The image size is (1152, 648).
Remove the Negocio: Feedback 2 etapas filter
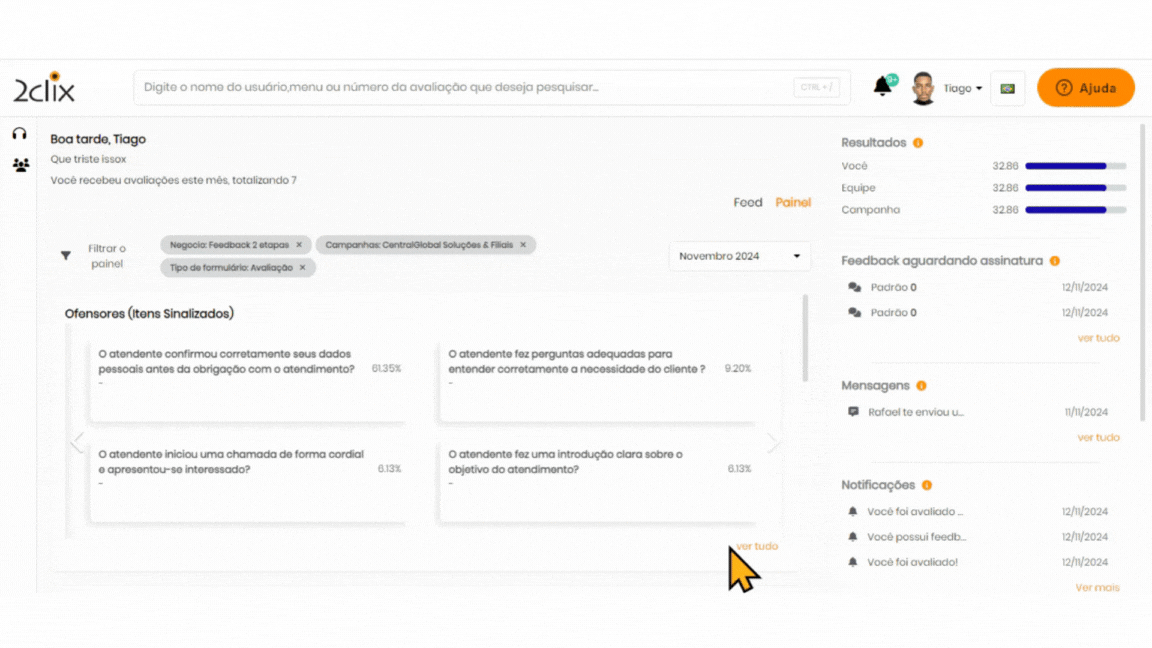pos(298,245)
